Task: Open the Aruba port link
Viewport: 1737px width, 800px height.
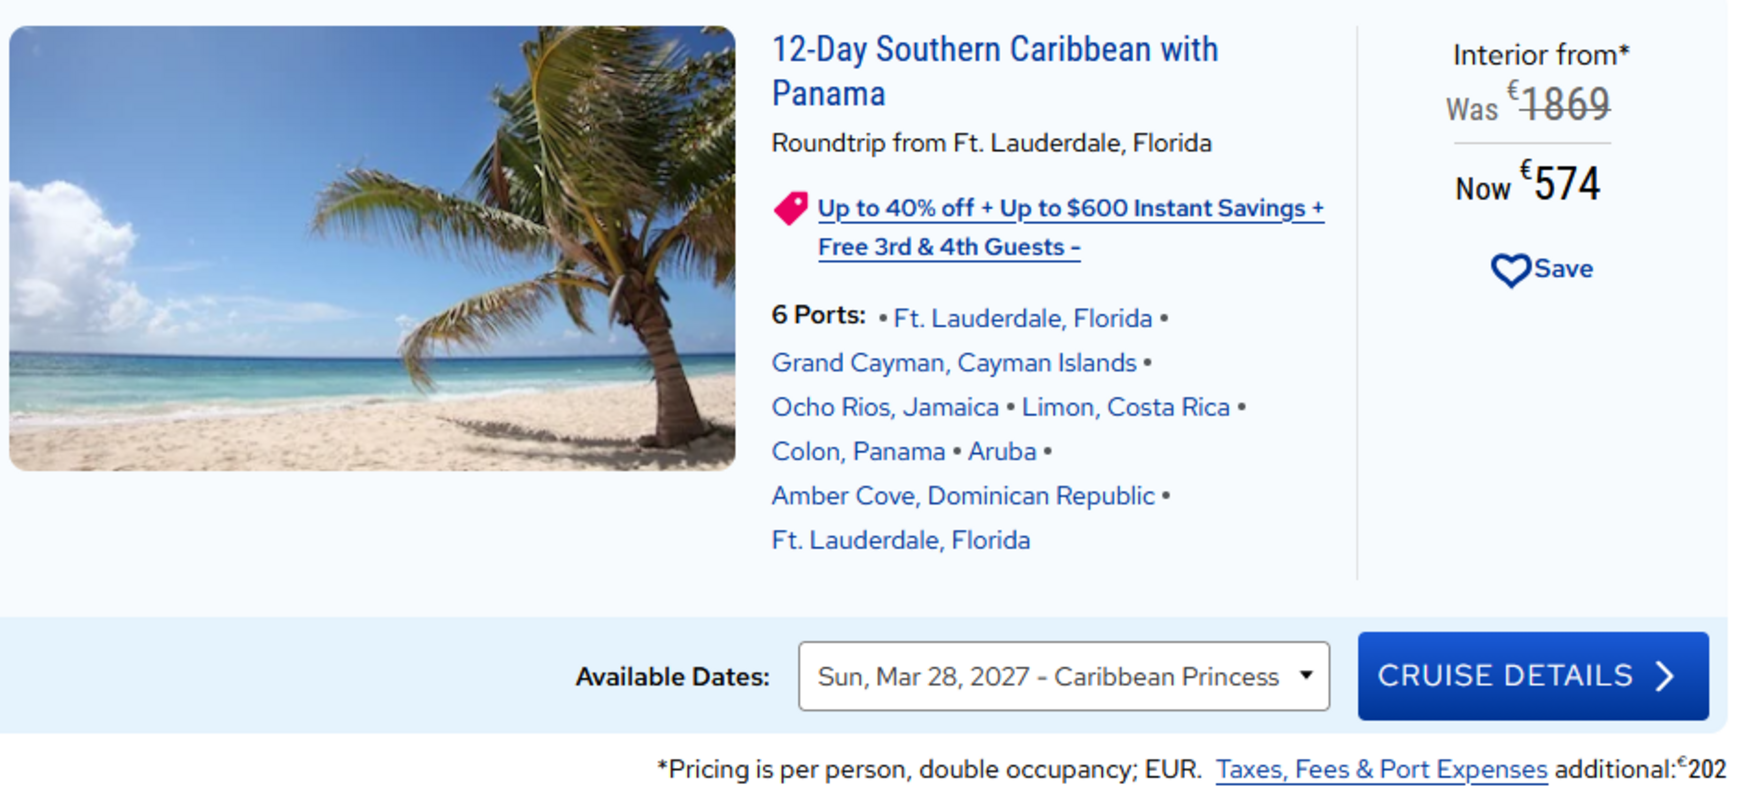Action: click(x=1001, y=452)
